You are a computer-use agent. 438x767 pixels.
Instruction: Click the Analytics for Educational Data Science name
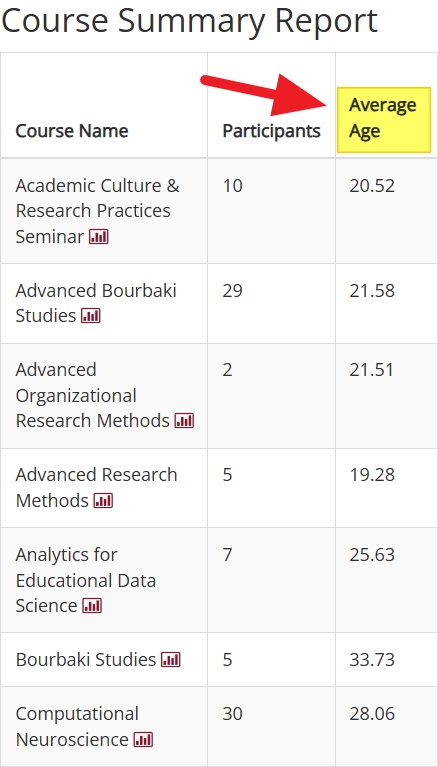click(x=86, y=580)
